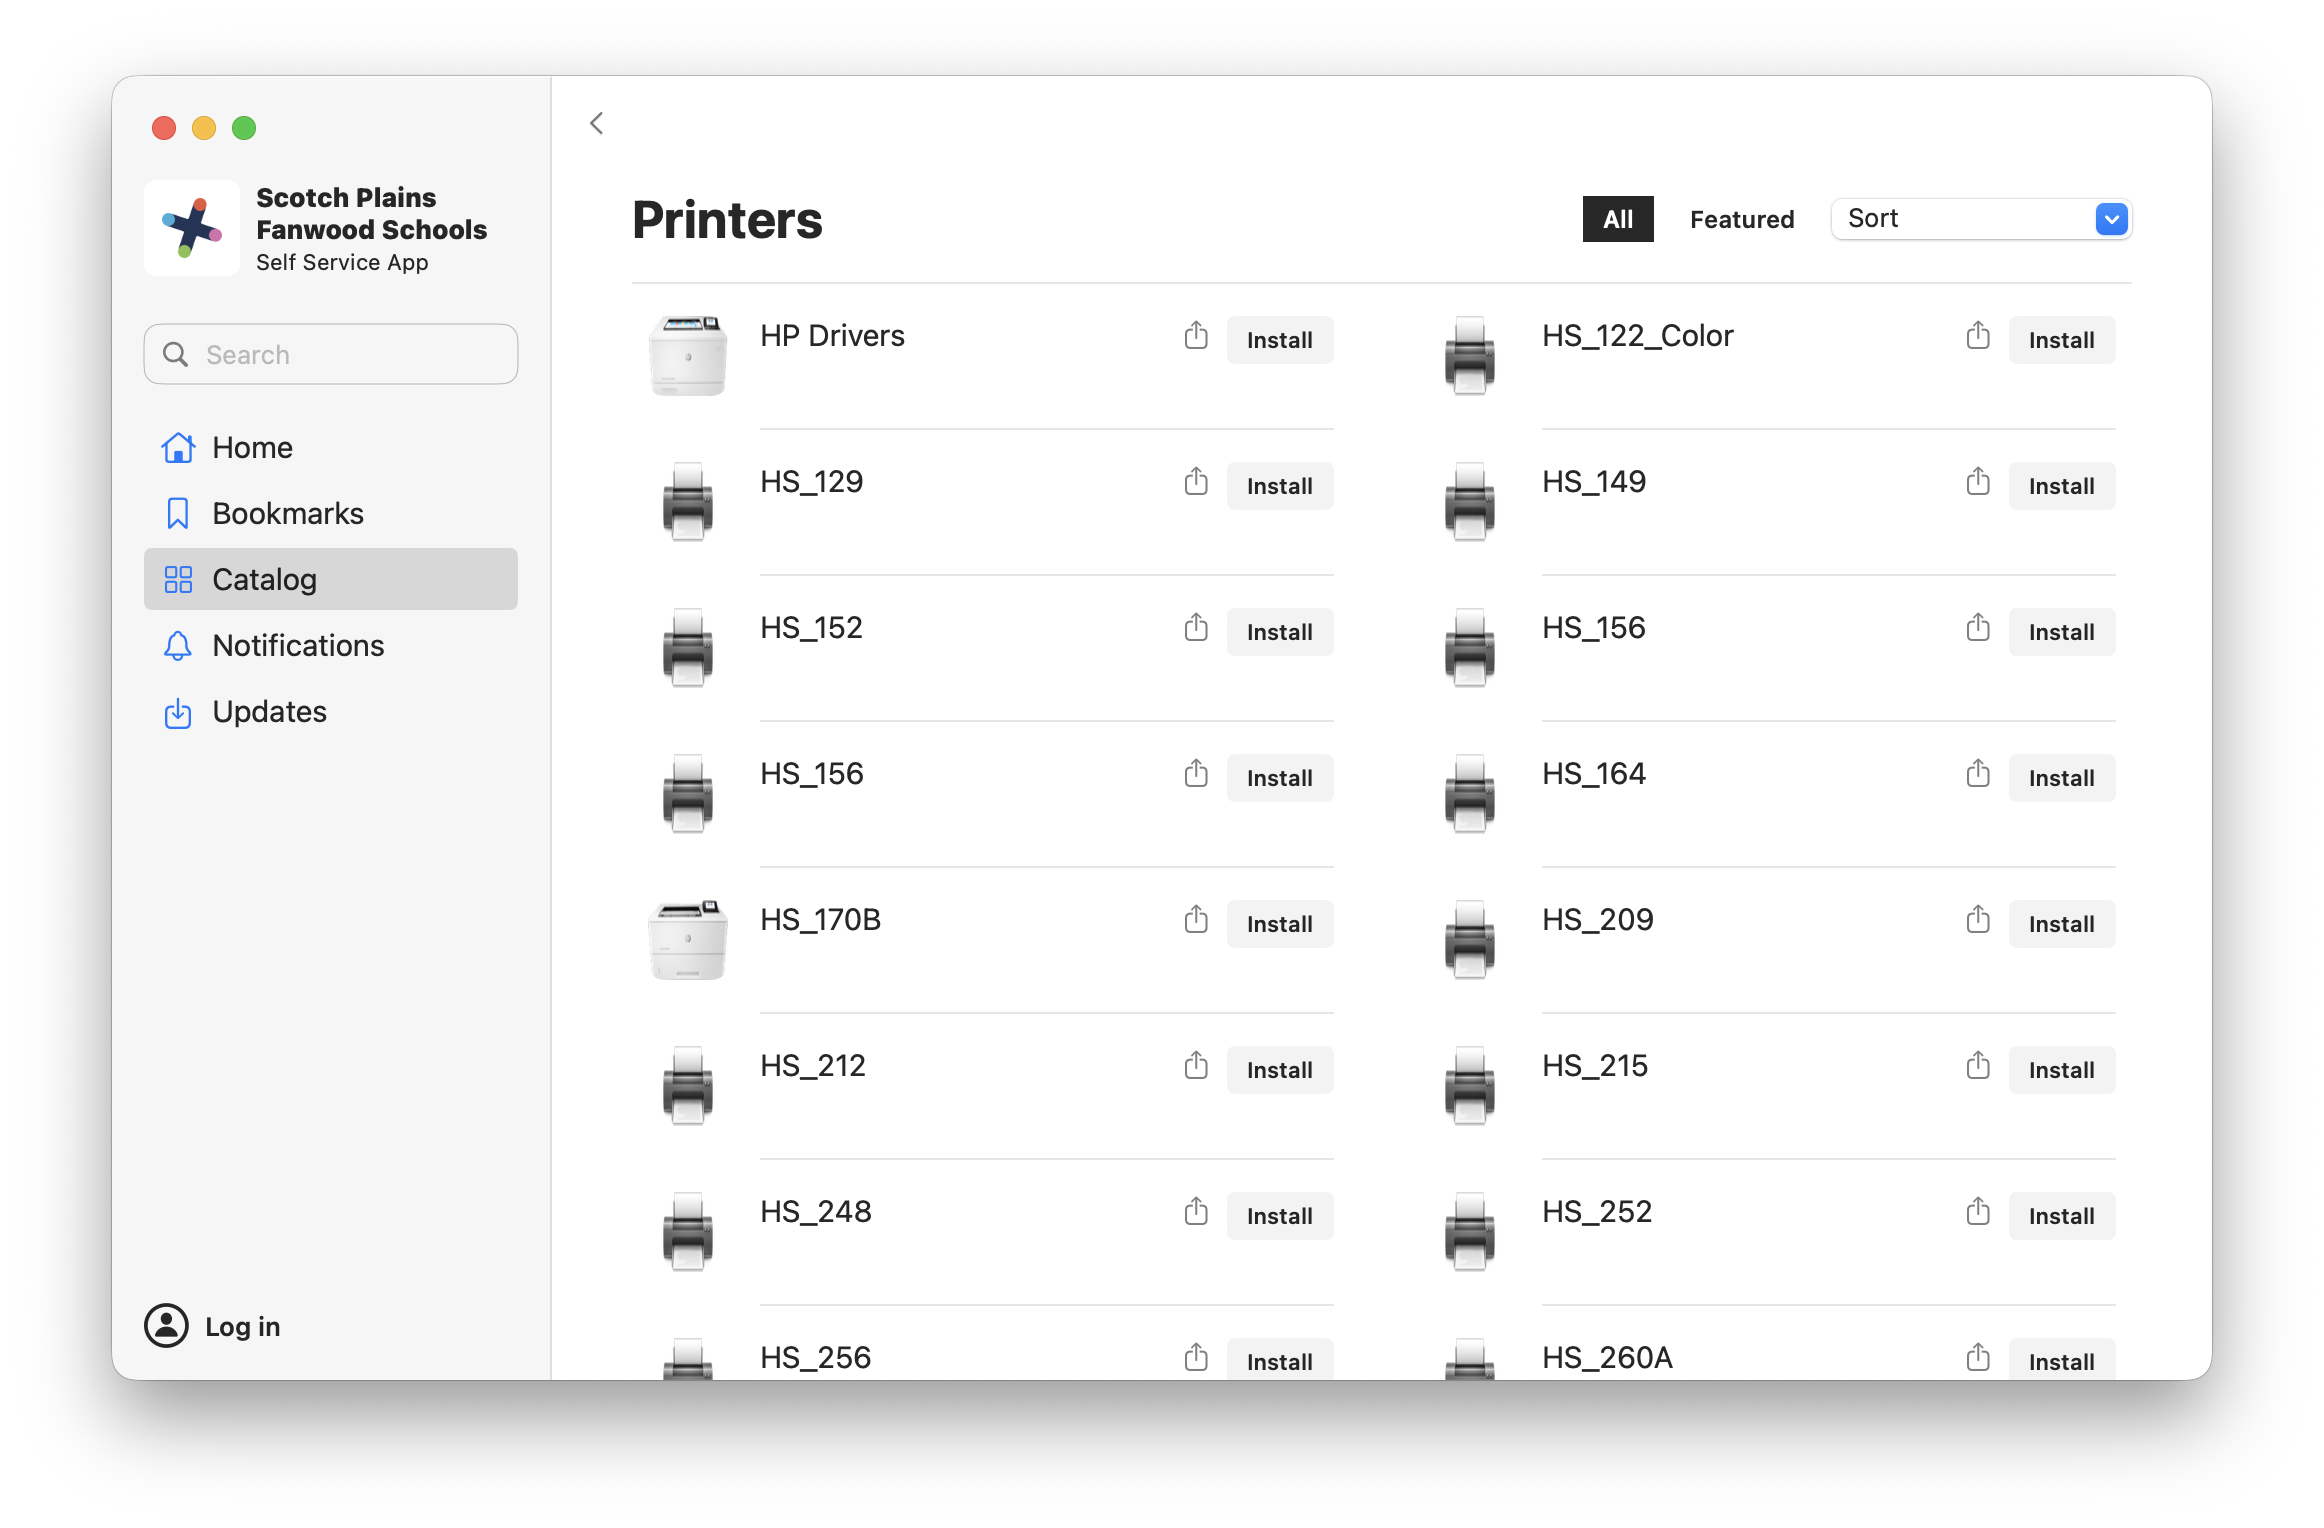Click the user account icon
Viewport: 2324px width, 1528px height.
click(x=166, y=1326)
